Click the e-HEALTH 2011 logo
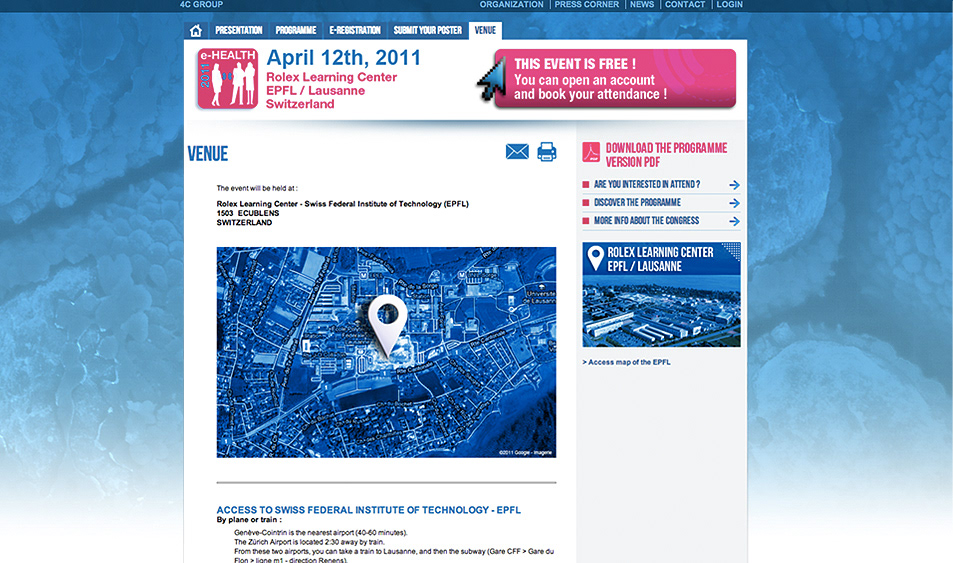 click(227, 79)
